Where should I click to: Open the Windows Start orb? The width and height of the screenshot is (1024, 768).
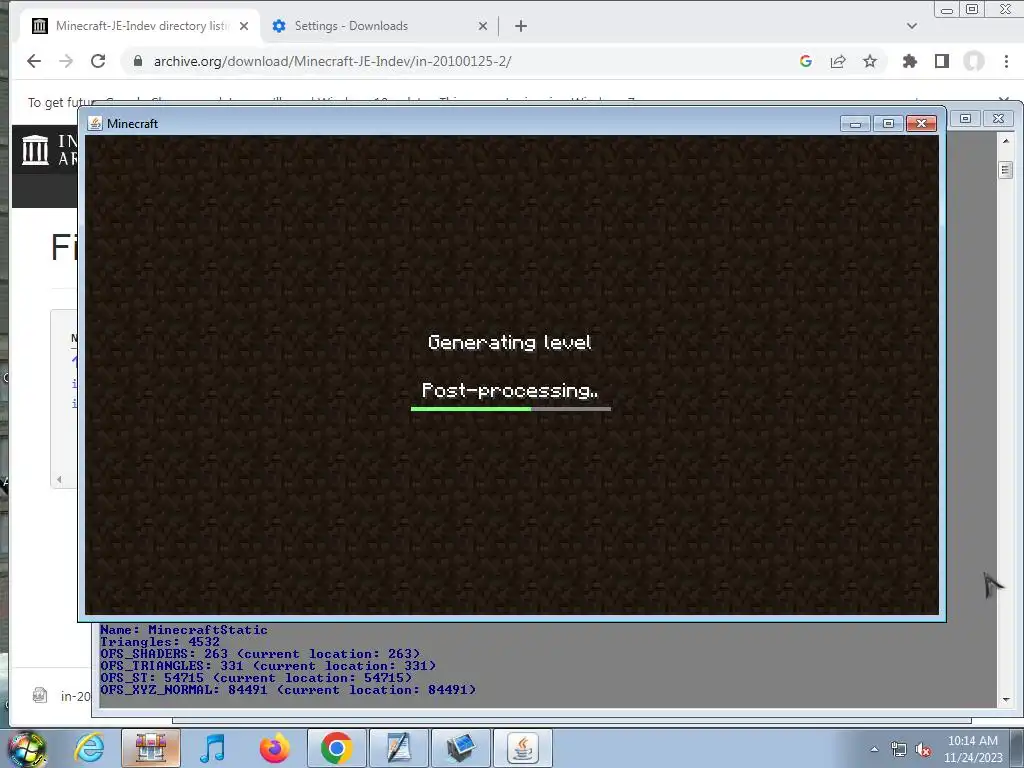[27, 748]
